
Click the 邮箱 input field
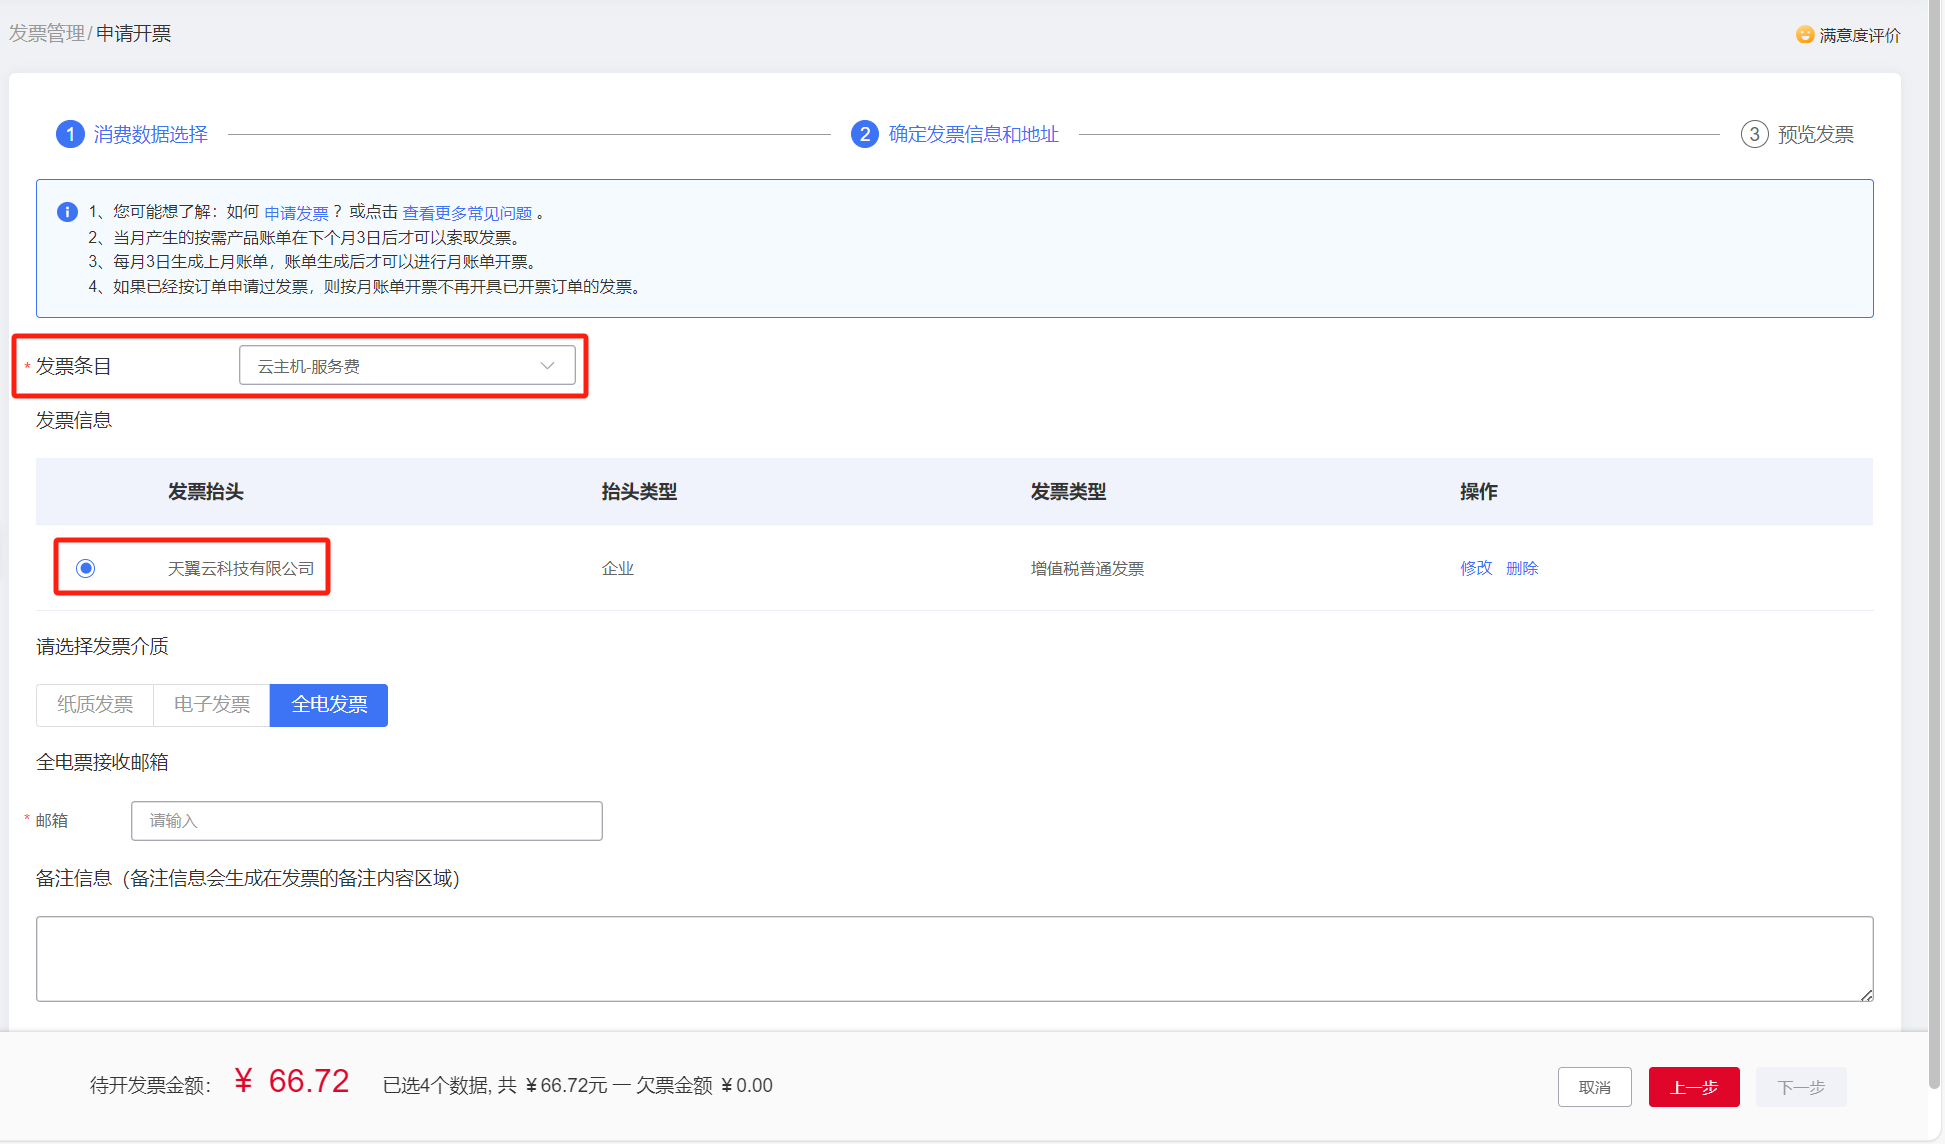(366, 821)
